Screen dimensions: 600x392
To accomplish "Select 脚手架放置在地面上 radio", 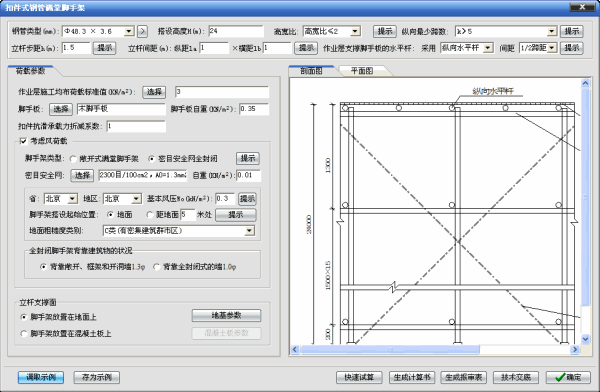I will pos(24,317).
